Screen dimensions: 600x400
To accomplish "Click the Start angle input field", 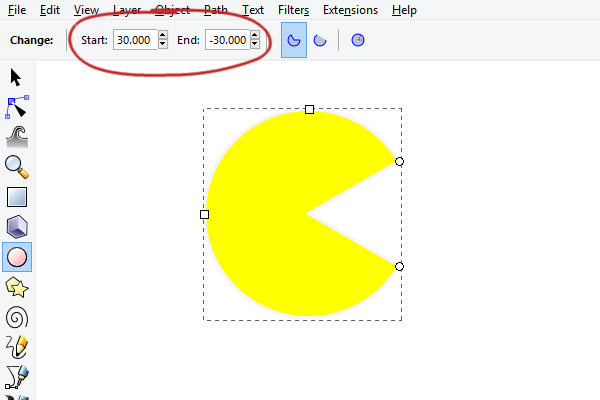I will (135, 40).
